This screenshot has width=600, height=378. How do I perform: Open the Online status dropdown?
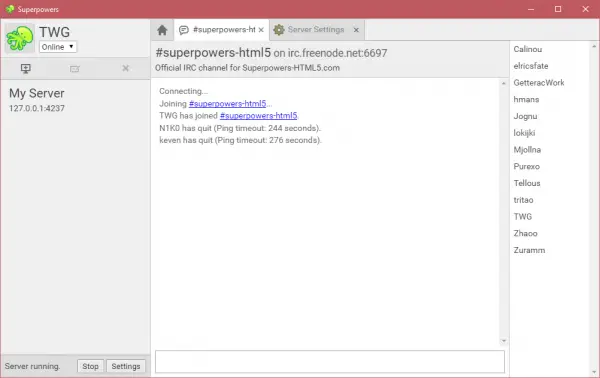tap(58, 47)
